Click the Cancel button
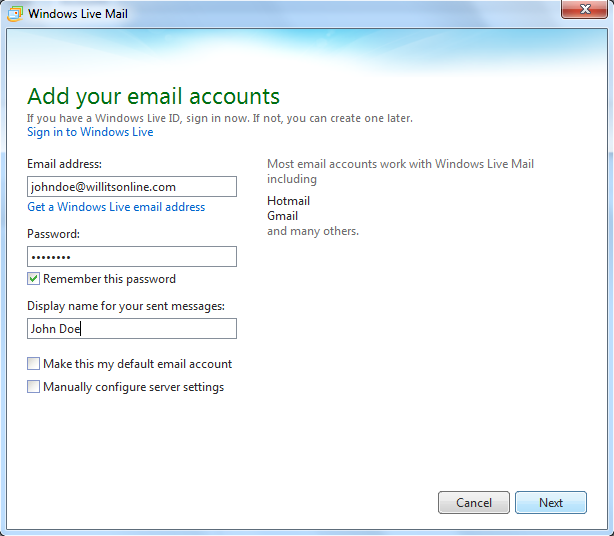Viewport: 614px width, 536px height. (x=474, y=502)
